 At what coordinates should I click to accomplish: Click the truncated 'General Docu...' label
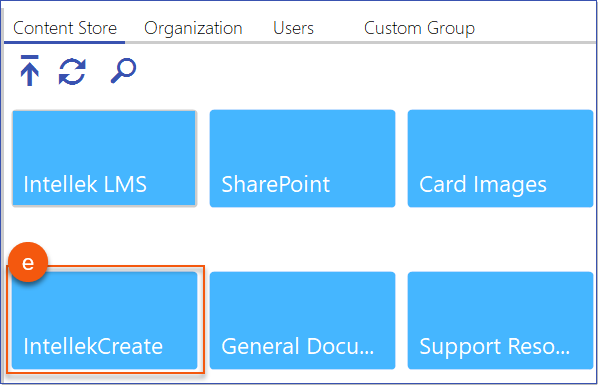point(298,346)
